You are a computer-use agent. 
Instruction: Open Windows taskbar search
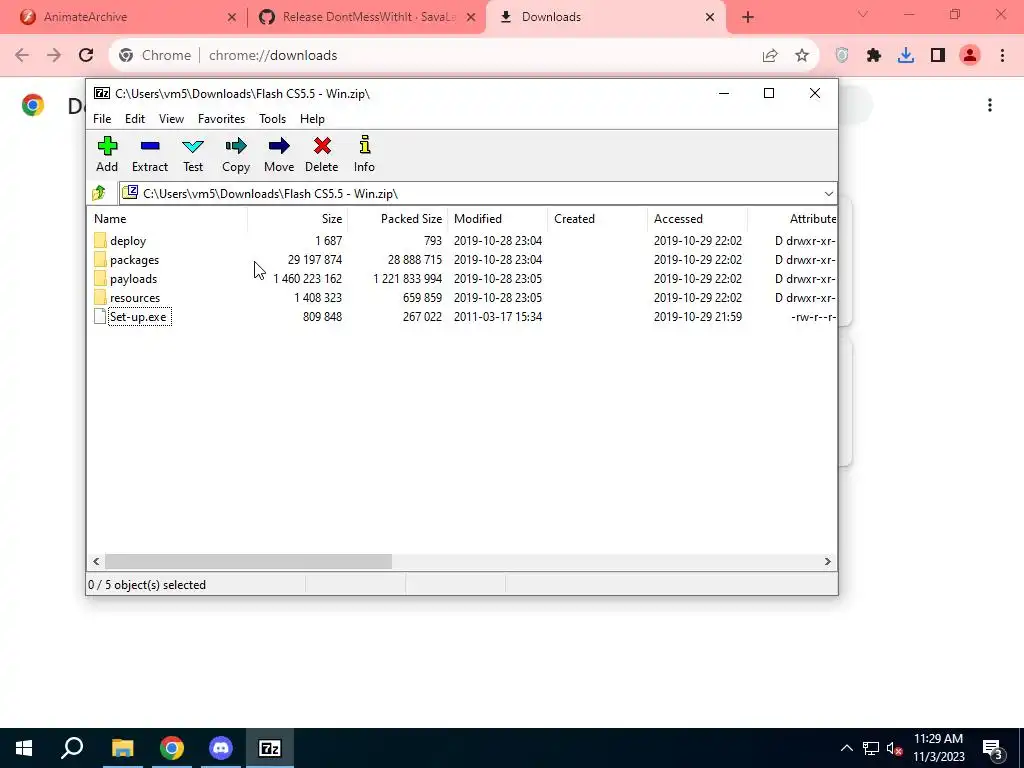pyautogui.click(x=72, y=748)
